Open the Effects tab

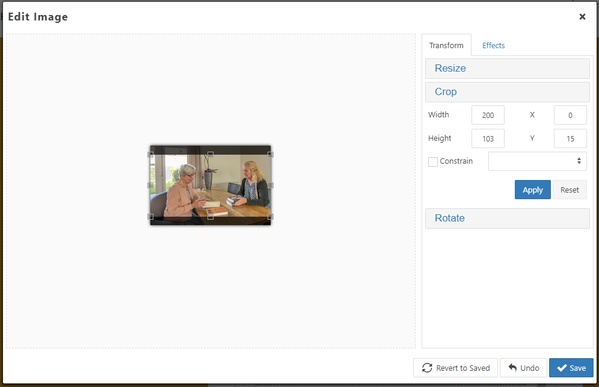pos(493,45)
